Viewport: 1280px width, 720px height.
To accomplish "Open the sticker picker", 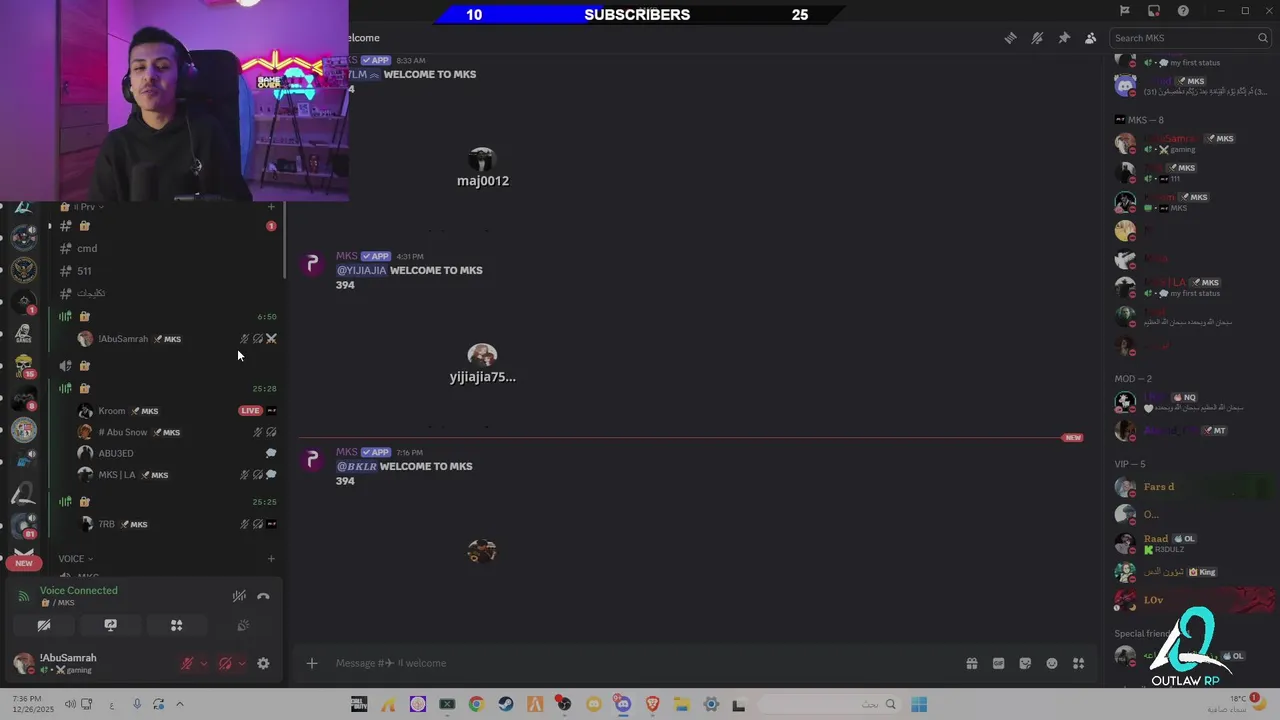I will (x=1025, y=663).
